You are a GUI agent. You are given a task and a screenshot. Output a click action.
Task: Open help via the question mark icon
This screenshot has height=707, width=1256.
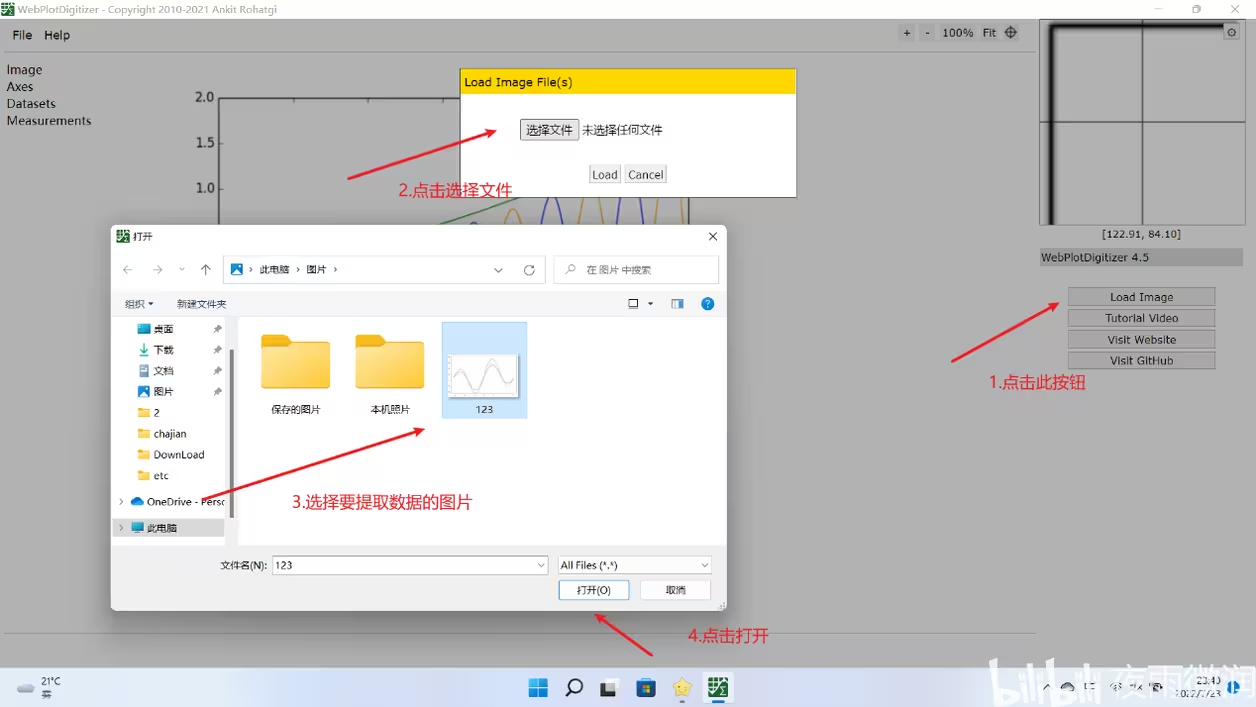click(x=708, y=303)
